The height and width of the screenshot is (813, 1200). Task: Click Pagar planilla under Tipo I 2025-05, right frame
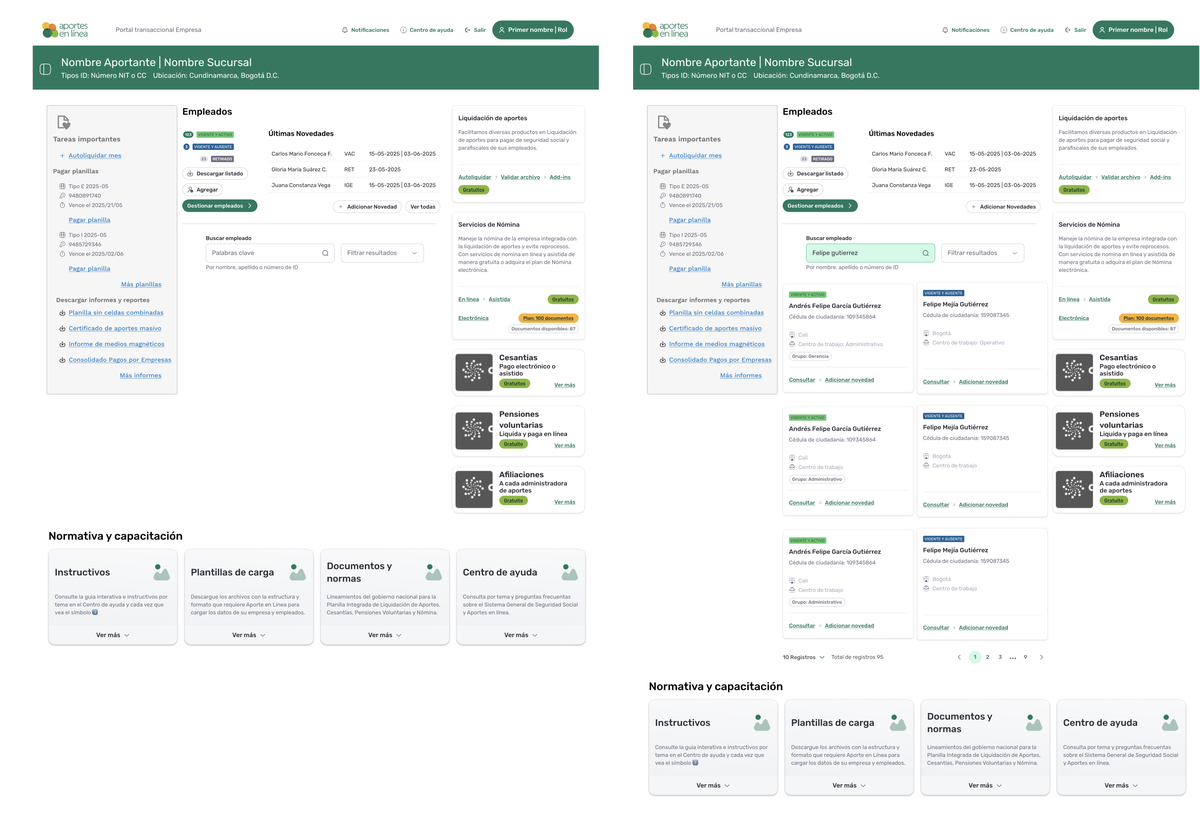tap(689, 268)
